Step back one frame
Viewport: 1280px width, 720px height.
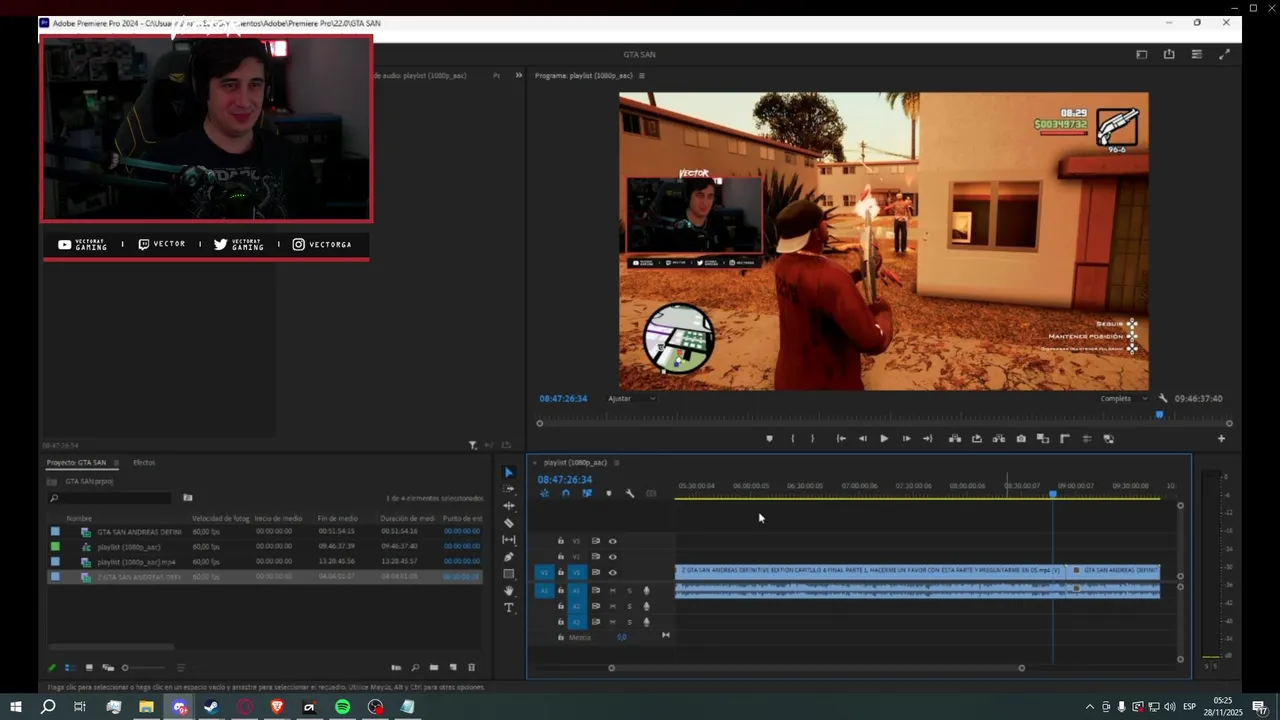click(x=862, y=439)
